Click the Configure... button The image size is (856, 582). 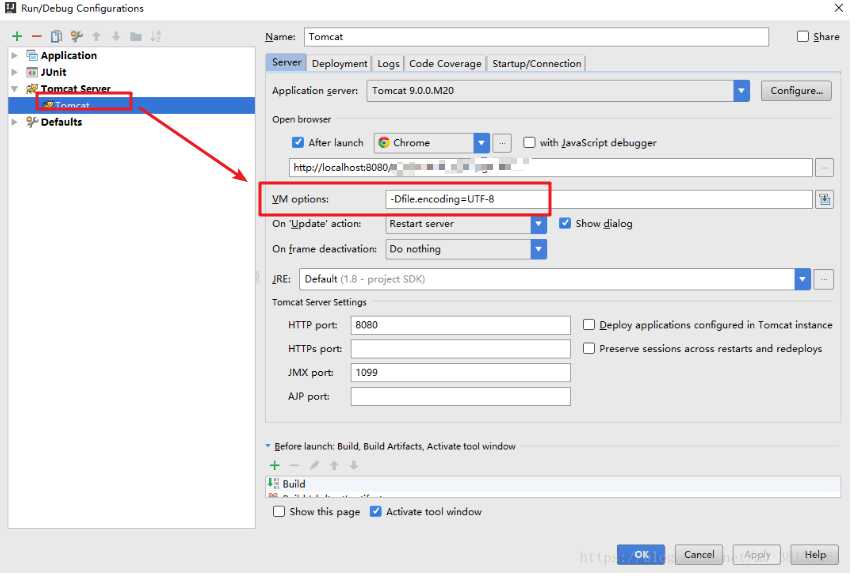click(796, 91)
